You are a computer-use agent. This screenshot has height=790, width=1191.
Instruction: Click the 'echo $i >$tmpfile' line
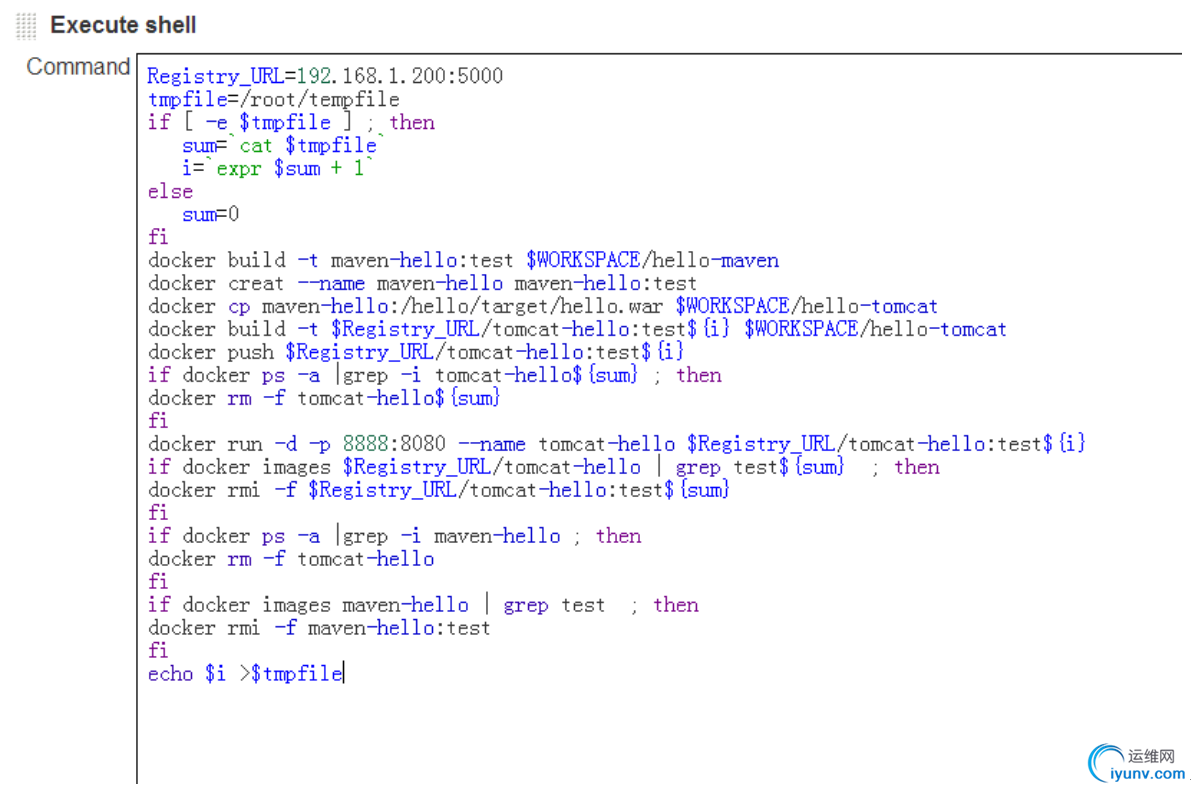(x=245, y=674)
